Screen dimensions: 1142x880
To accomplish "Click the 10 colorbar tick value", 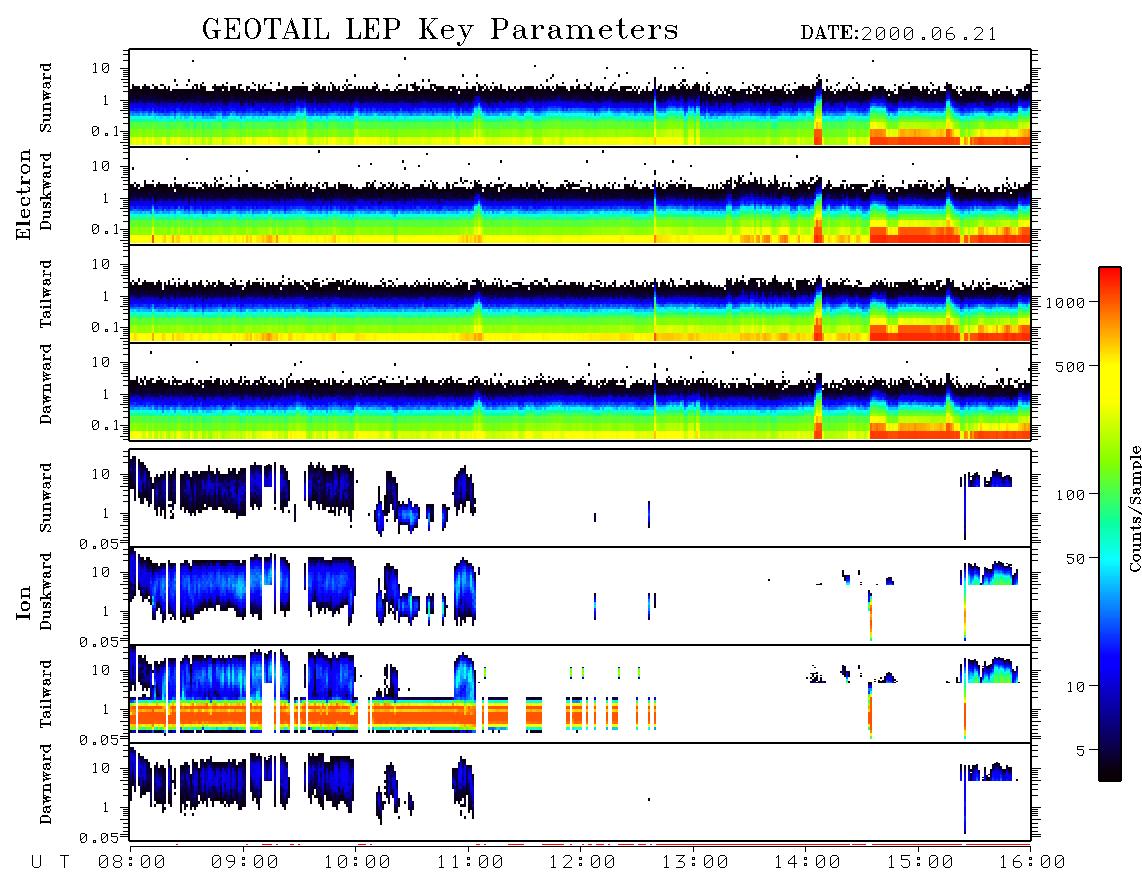I will tap(1075, 686).
